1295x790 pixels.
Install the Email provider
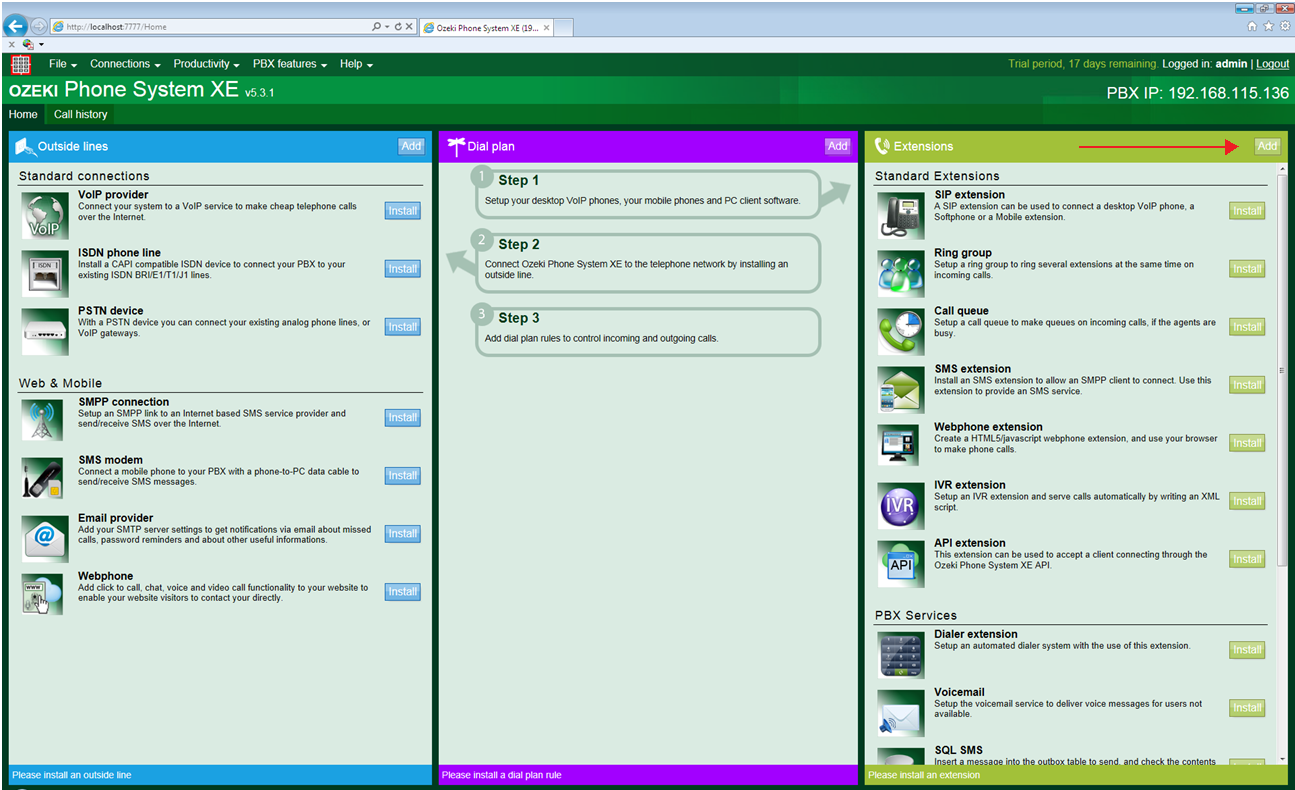click(403, 534)
